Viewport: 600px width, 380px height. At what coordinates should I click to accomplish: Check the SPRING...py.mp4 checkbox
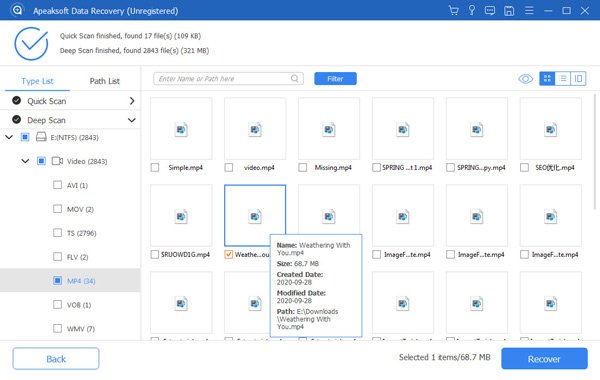pyautogui.click(x=450, y=168)
